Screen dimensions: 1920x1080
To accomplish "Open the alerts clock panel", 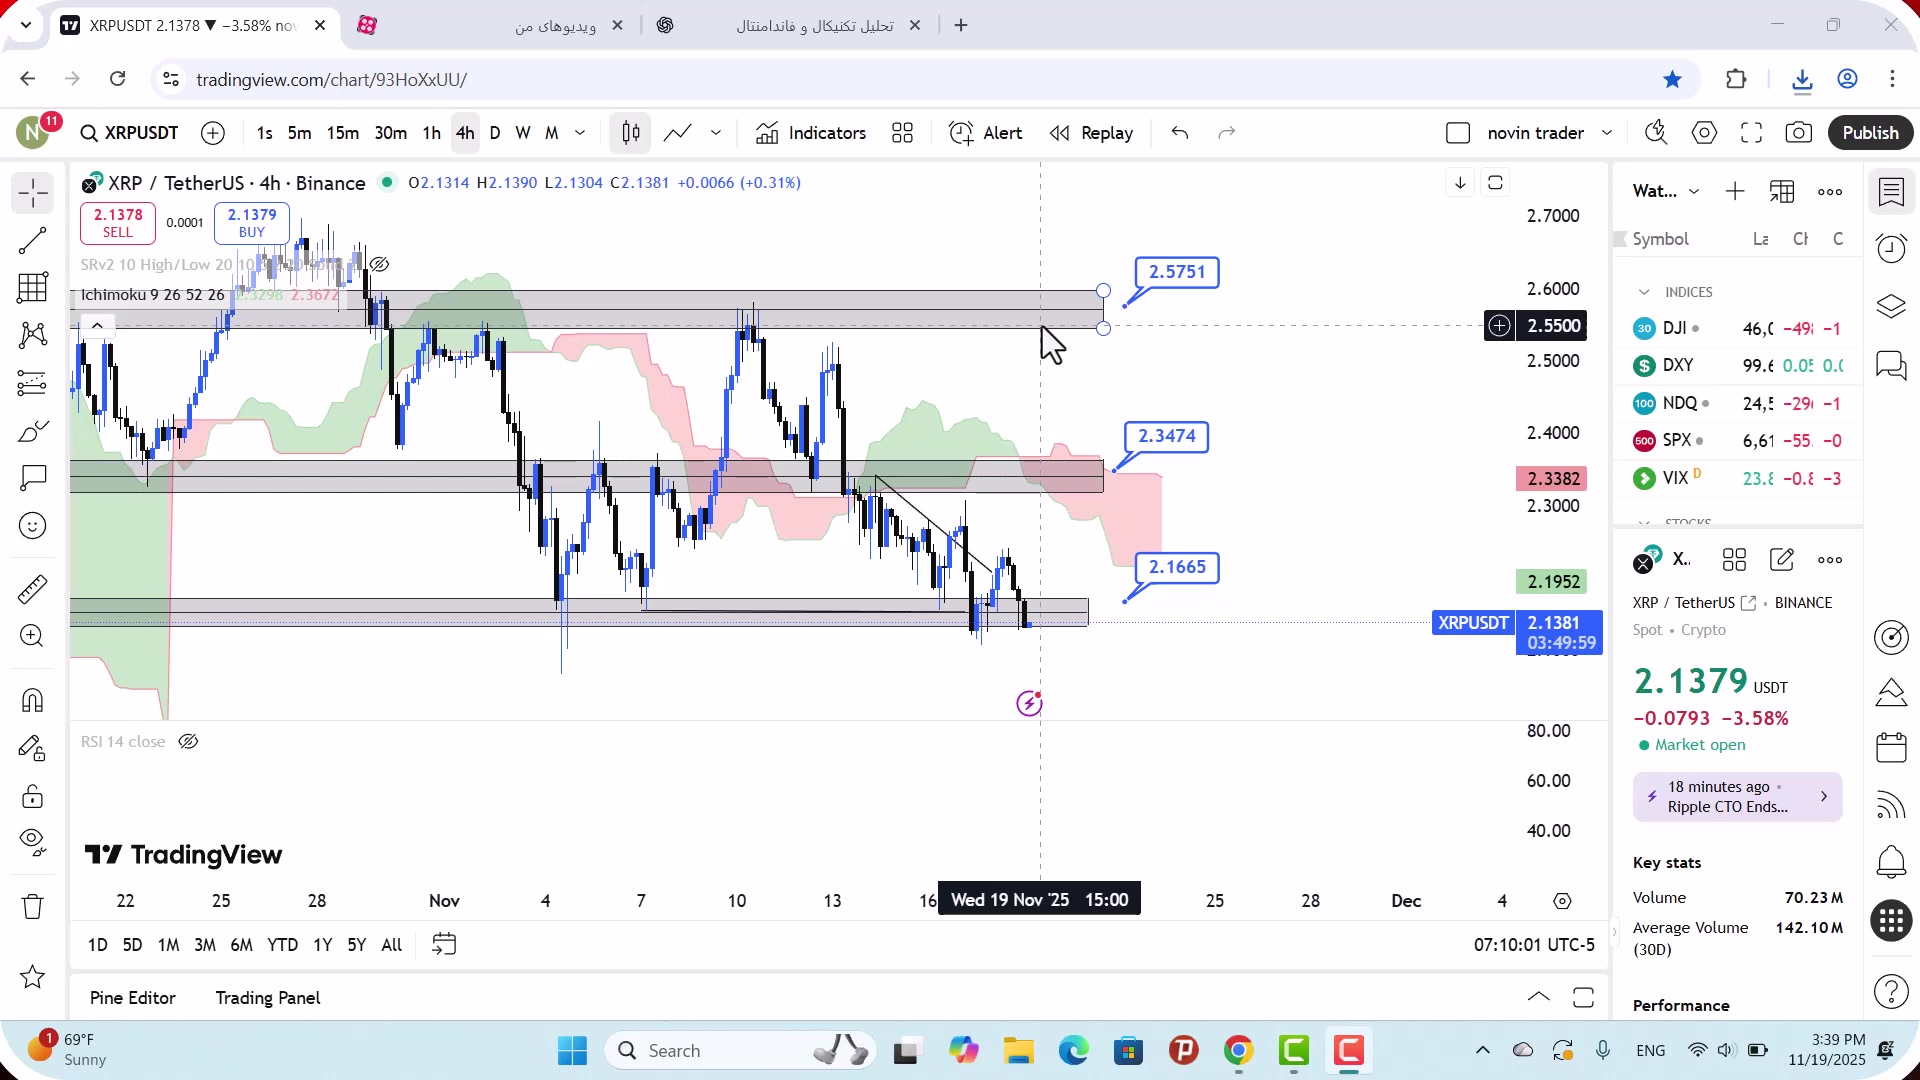I will pos(1891,248).
